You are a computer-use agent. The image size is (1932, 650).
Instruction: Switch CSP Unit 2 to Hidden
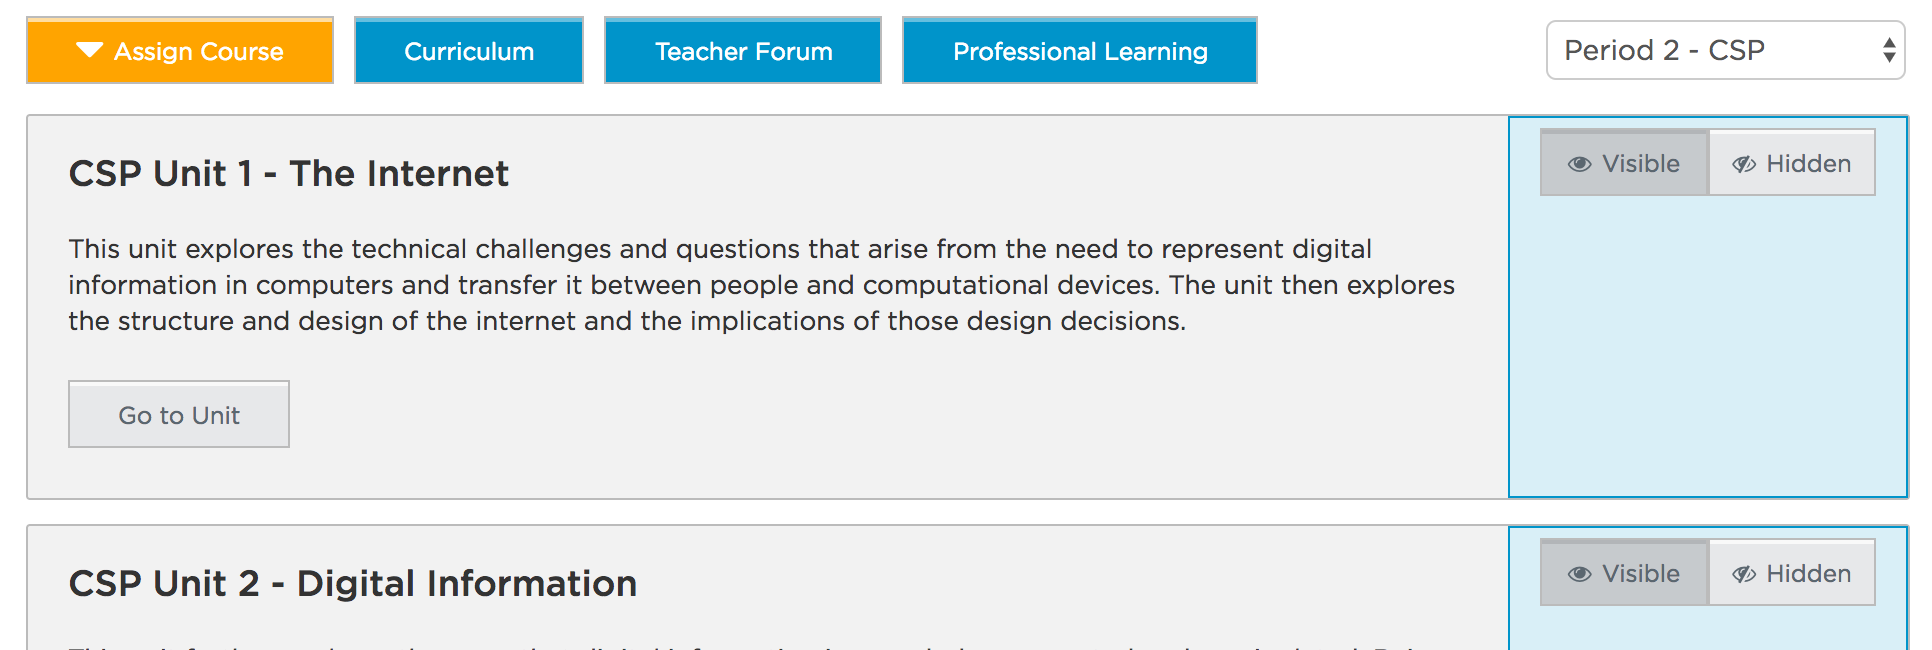click(1792, 573)
